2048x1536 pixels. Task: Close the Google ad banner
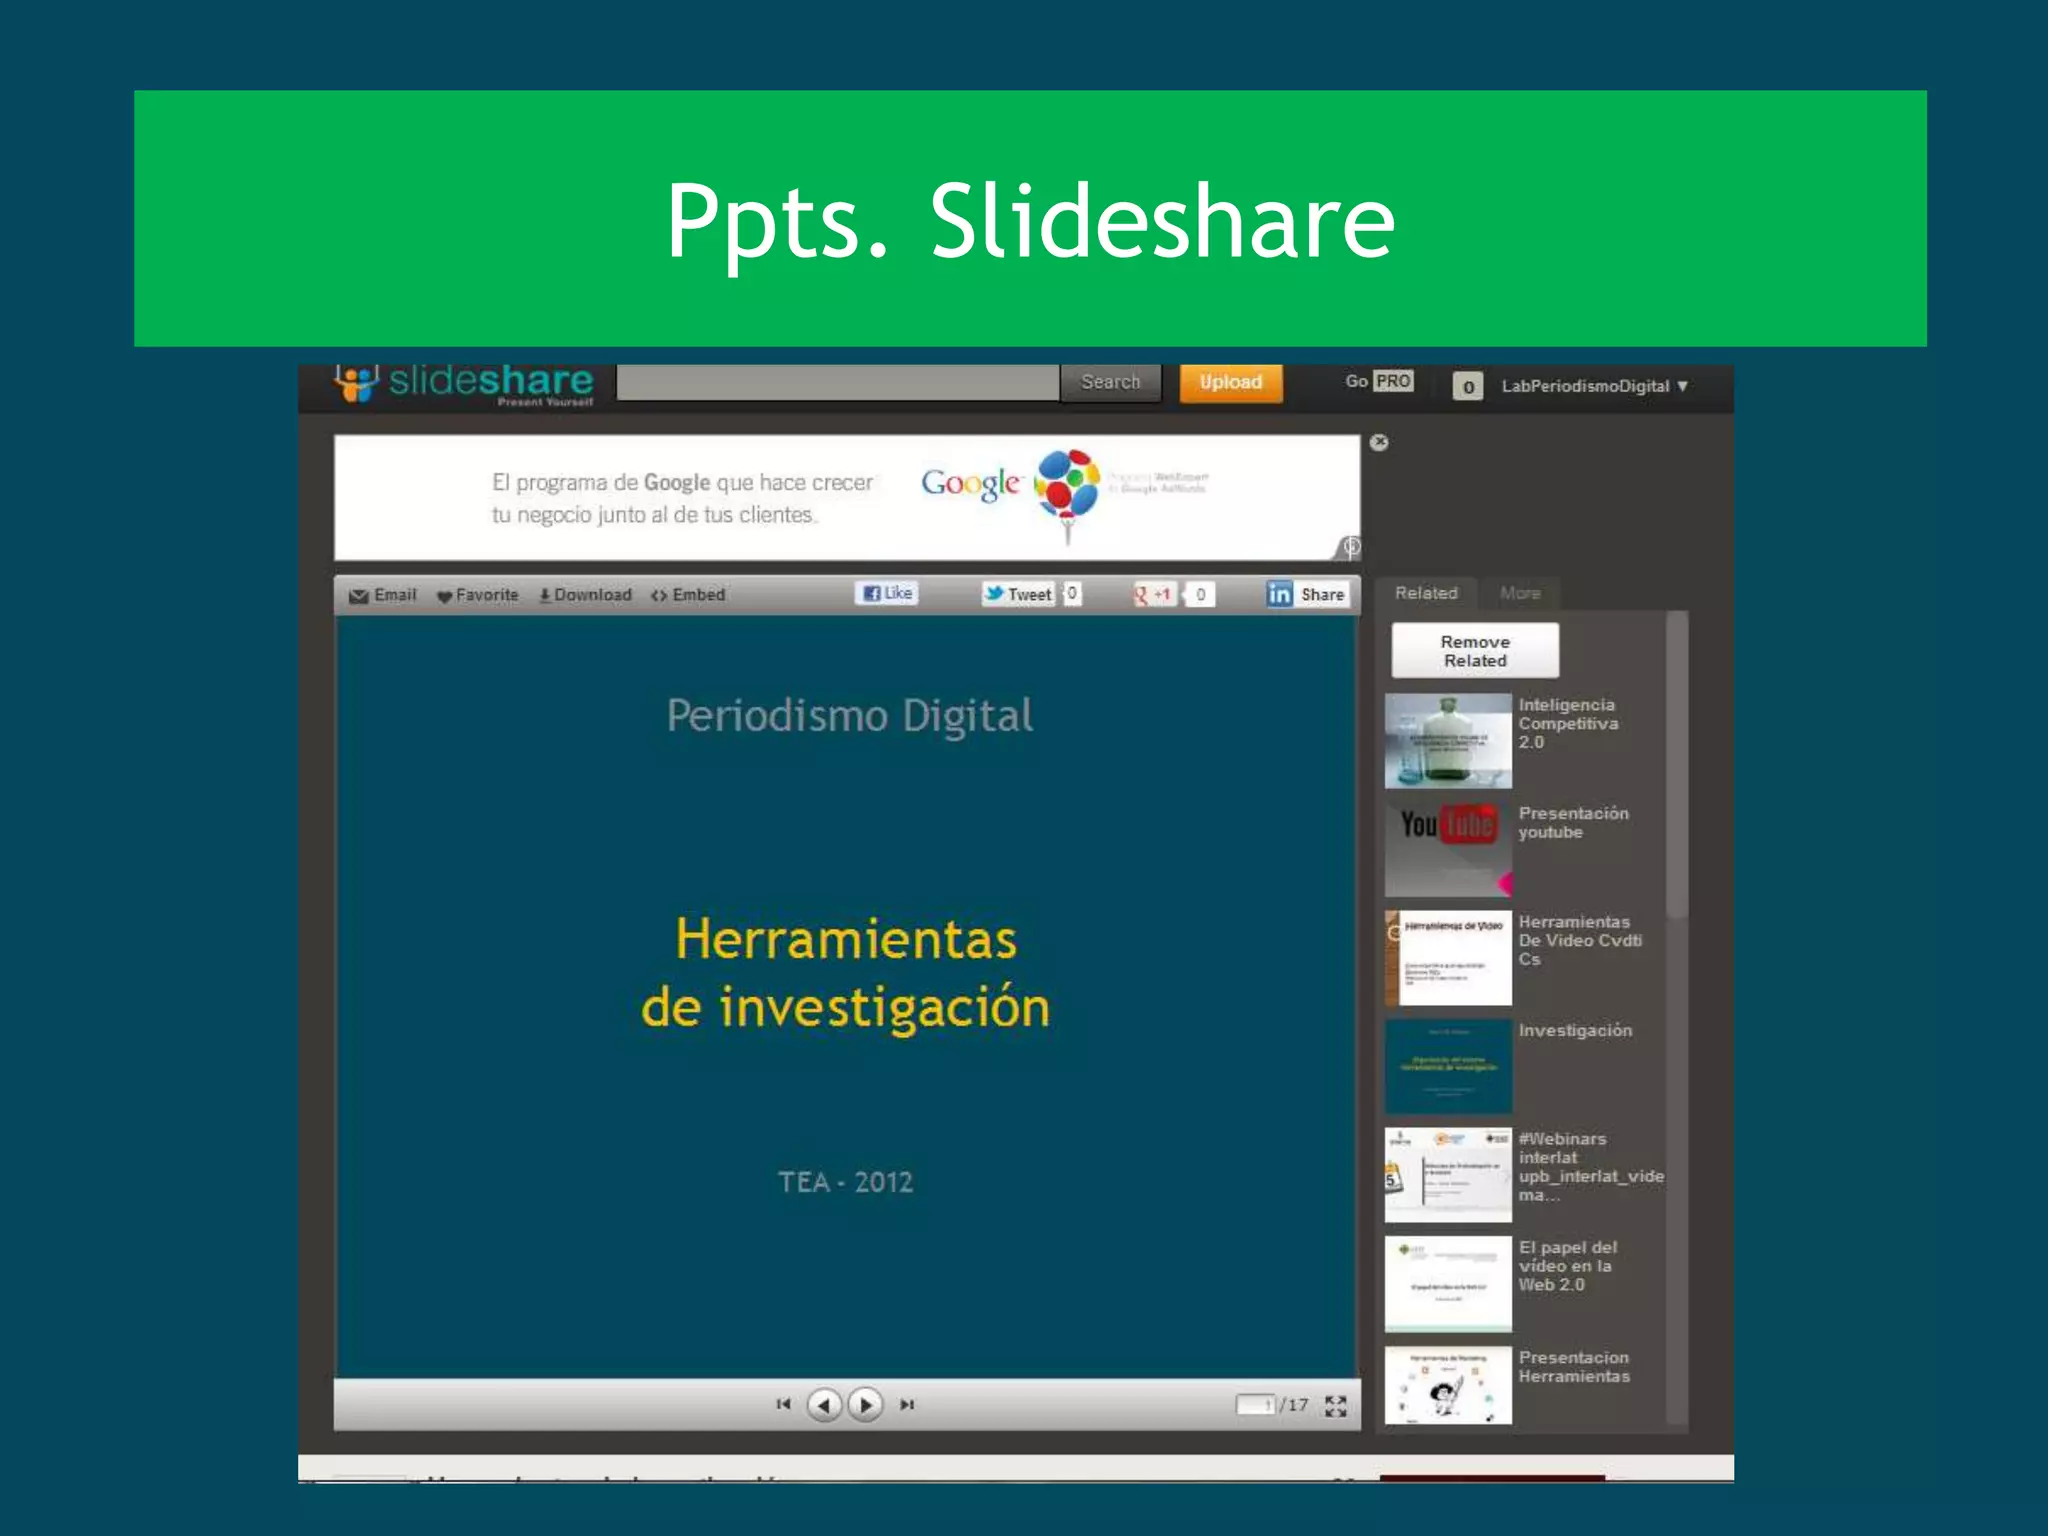point(1379,442)
